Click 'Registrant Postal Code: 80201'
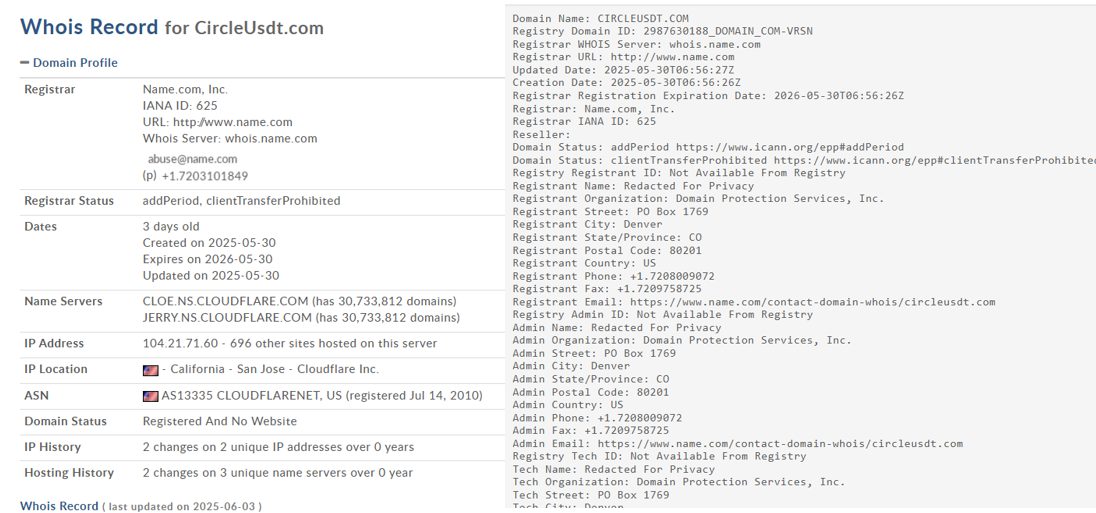Viewport: 1096px width, 513px height. tap(607, 250)
